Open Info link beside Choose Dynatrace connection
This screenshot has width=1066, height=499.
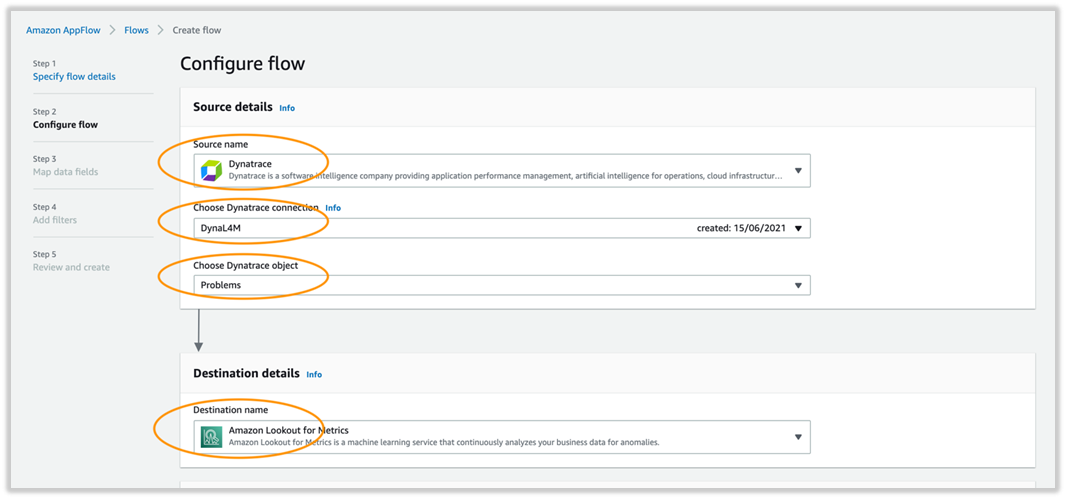[333, 208]
